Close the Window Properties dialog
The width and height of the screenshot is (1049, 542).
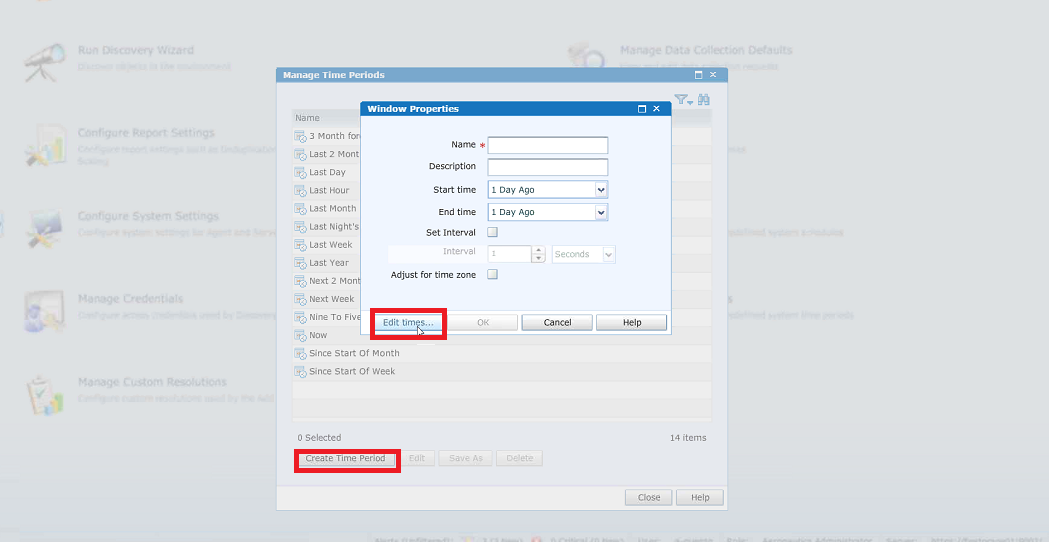(x=656, y=108)
